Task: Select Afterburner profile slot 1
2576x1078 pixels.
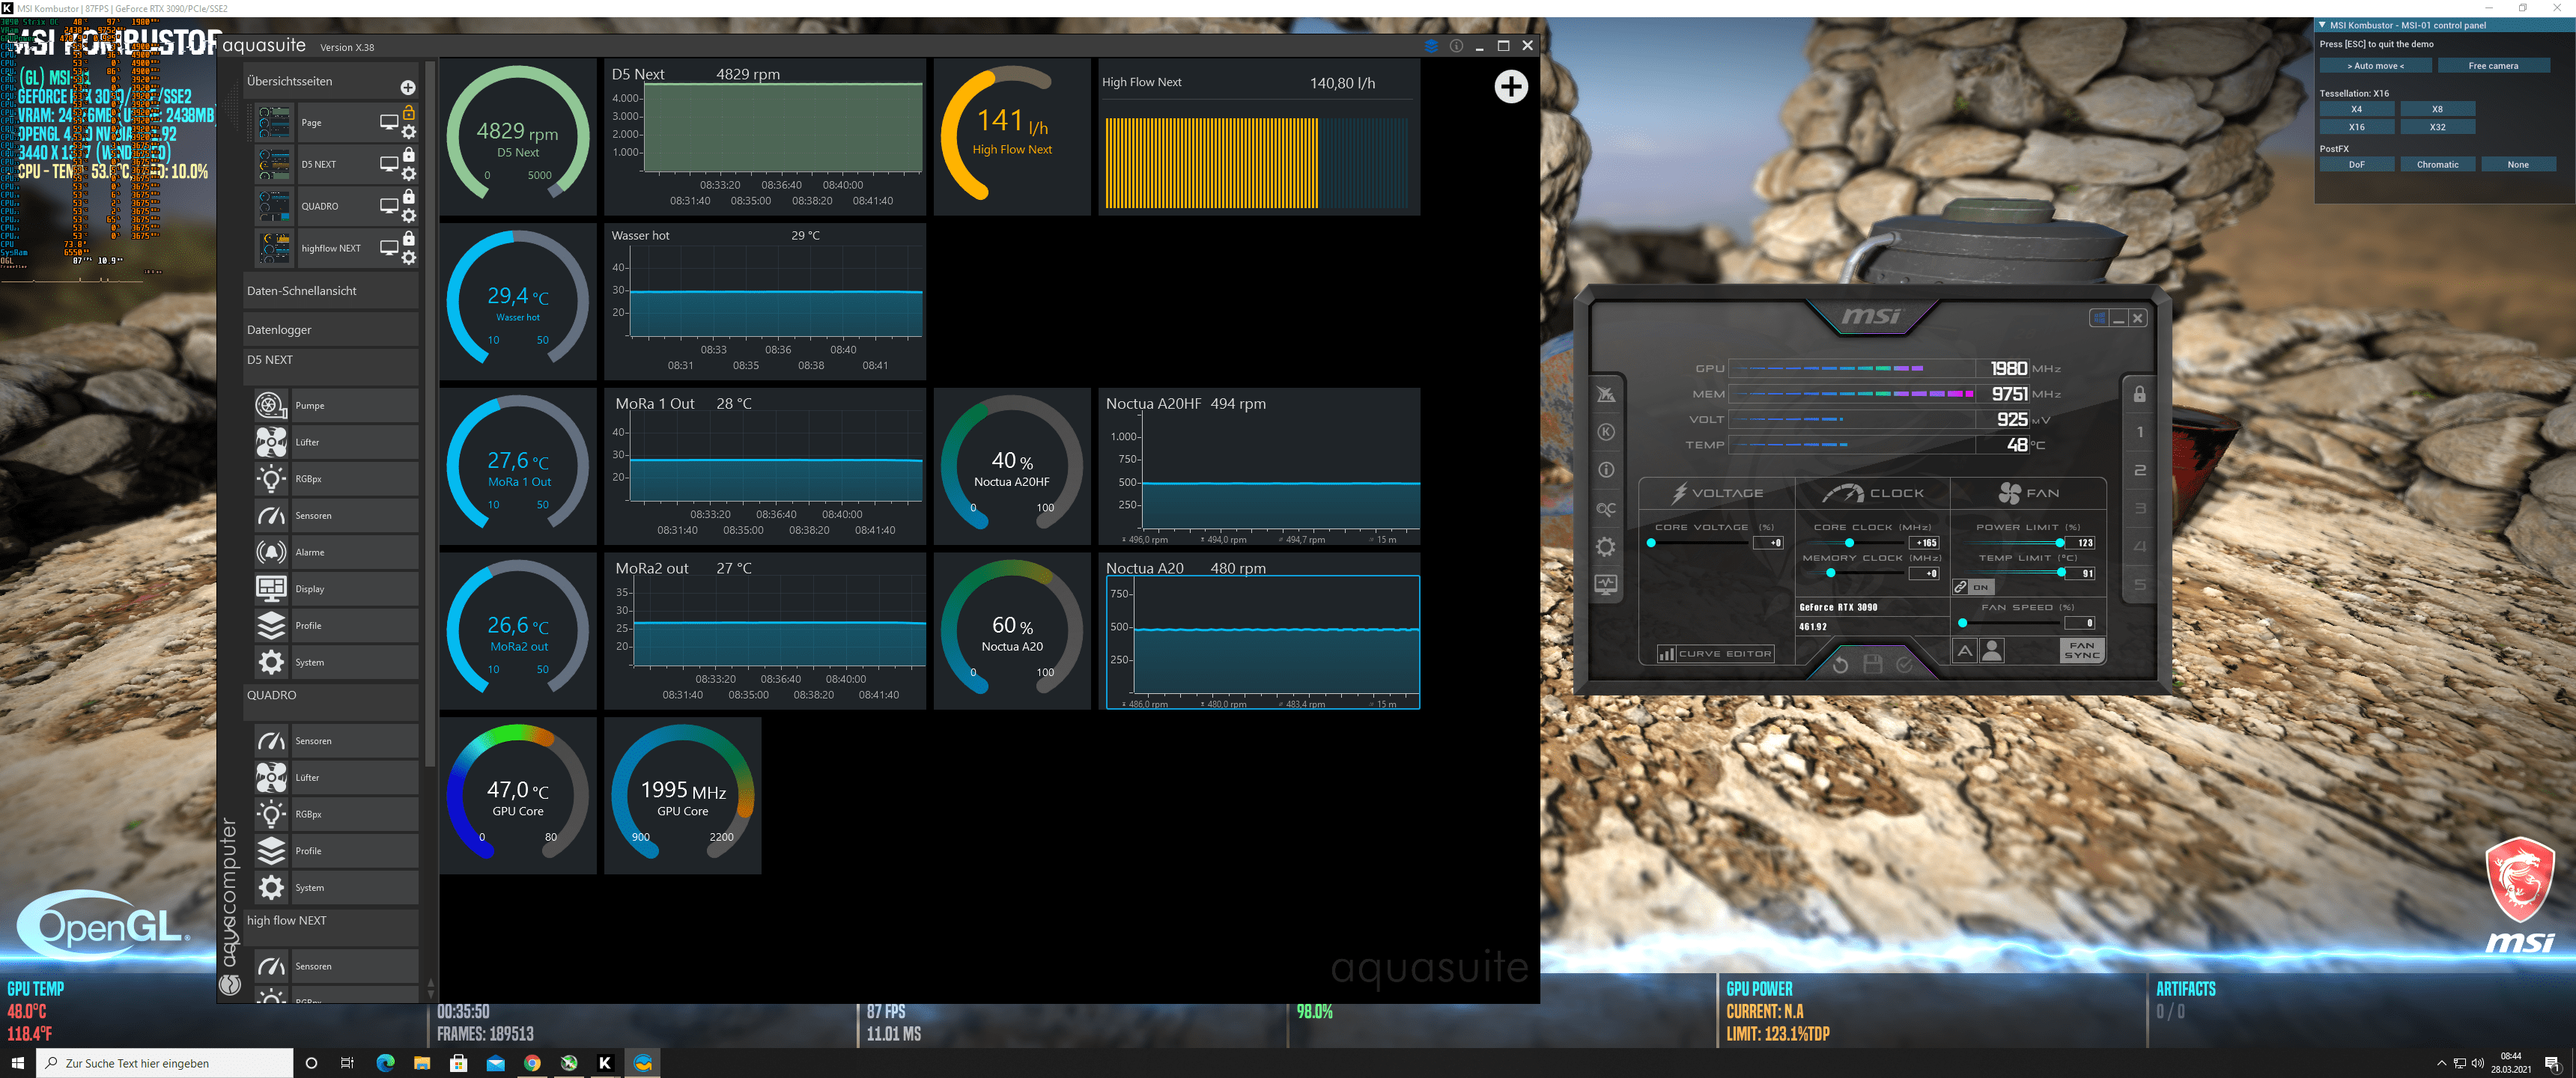Action: click(x=2140, y=432)
